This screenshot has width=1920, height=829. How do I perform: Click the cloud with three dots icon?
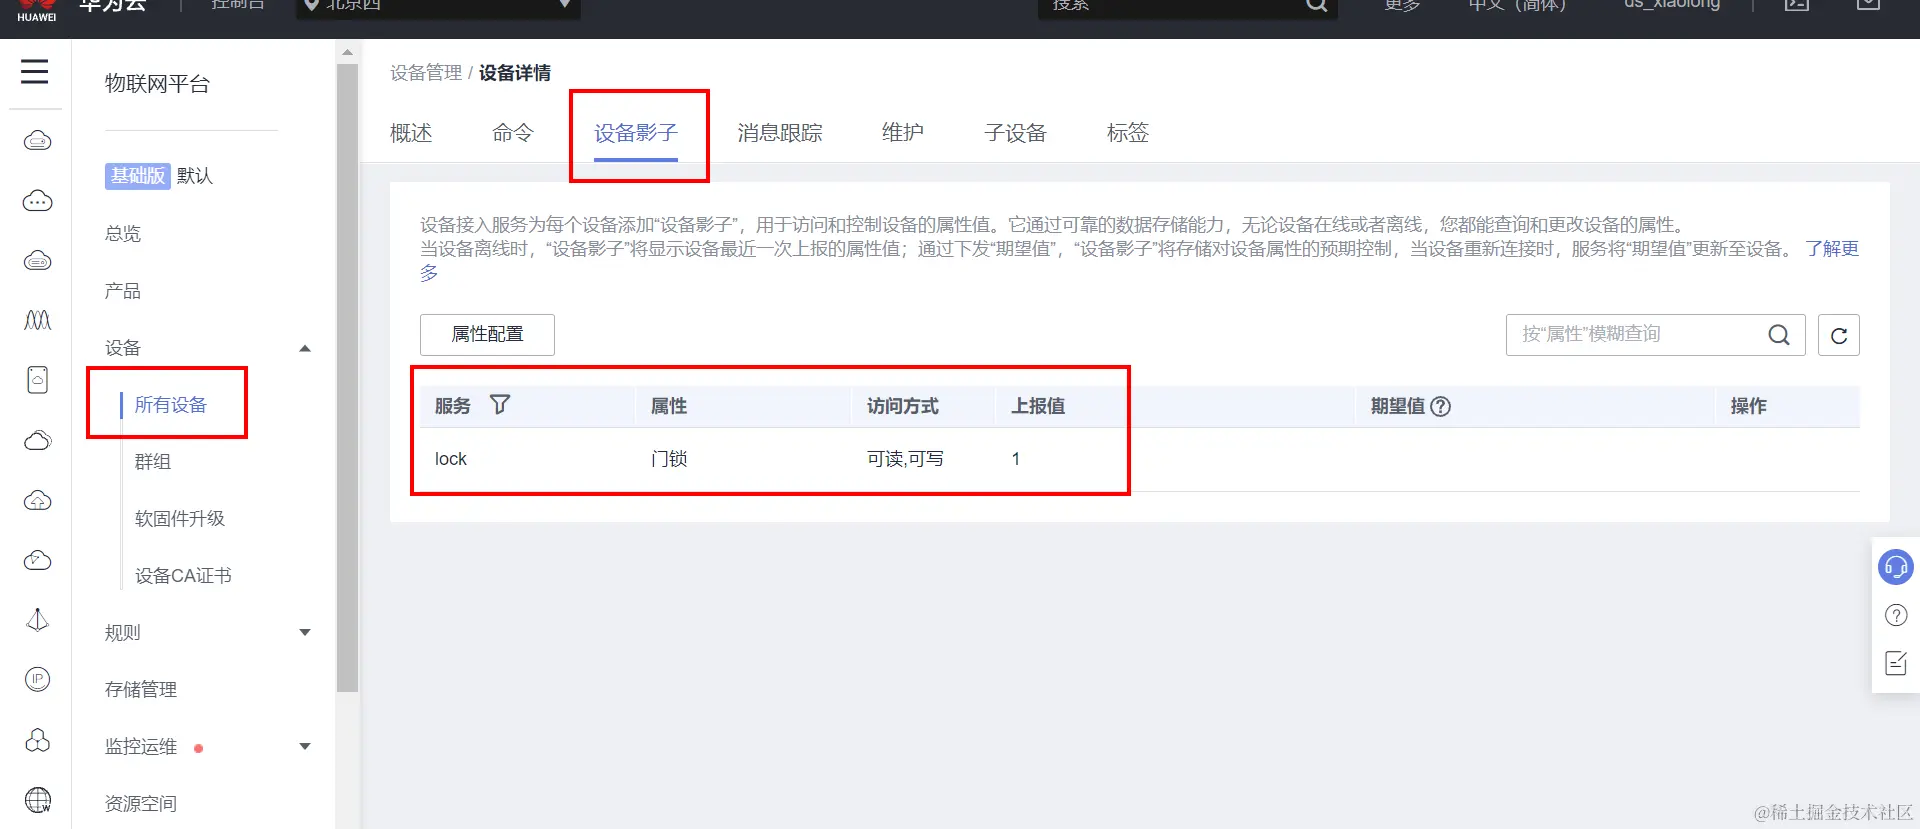(37, 201)
